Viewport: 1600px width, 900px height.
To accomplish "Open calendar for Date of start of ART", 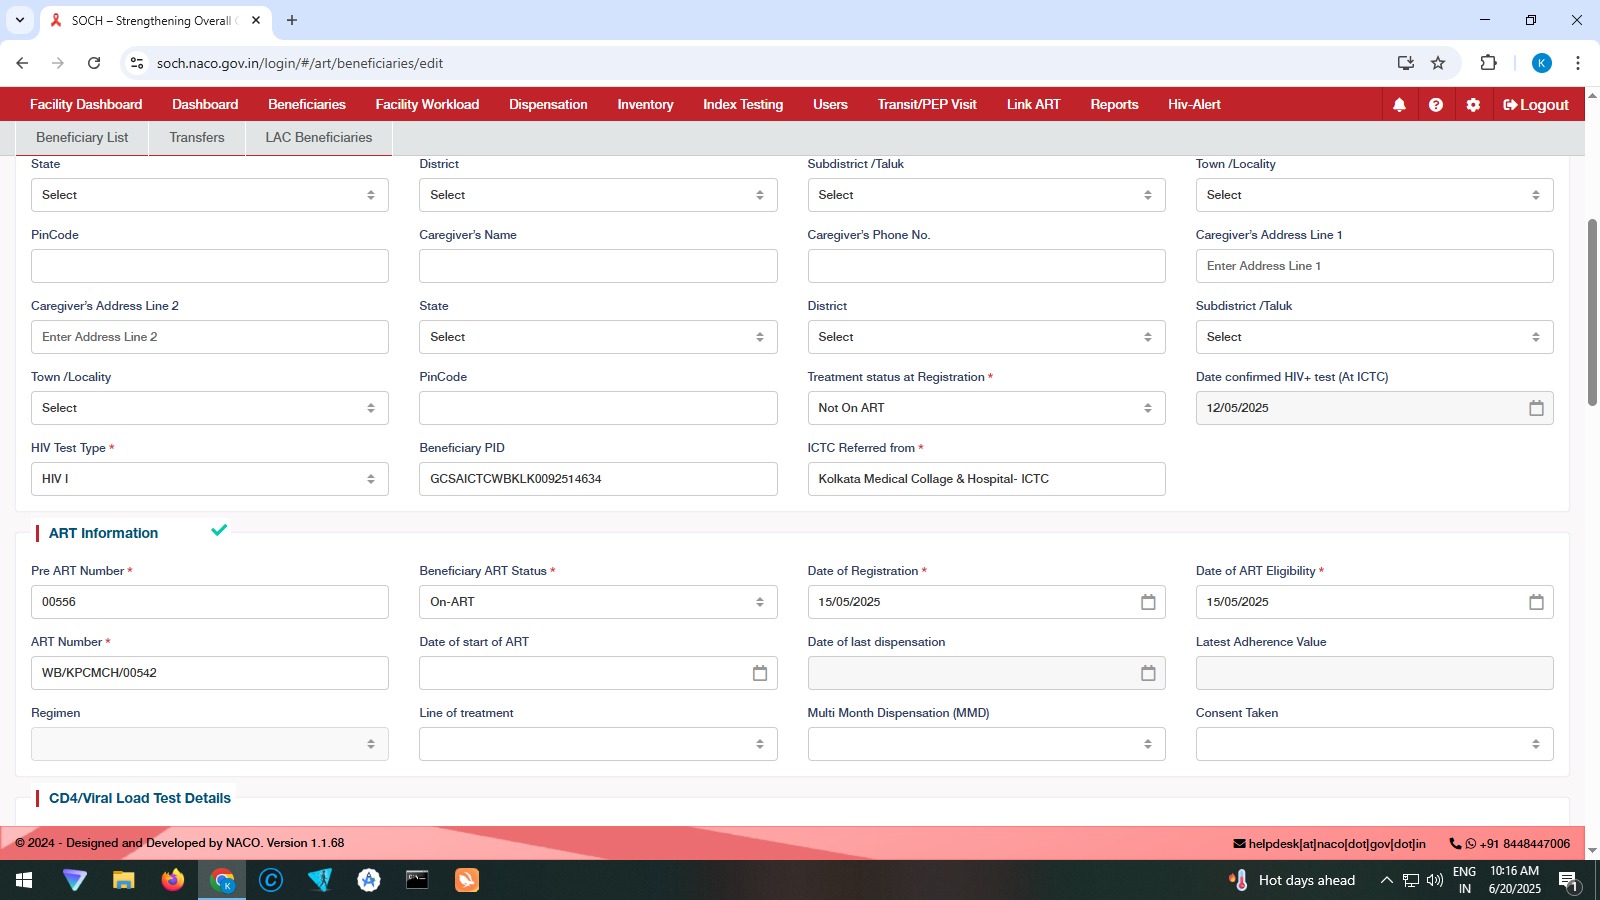I will pyautogui.click(x=760, y=673).
